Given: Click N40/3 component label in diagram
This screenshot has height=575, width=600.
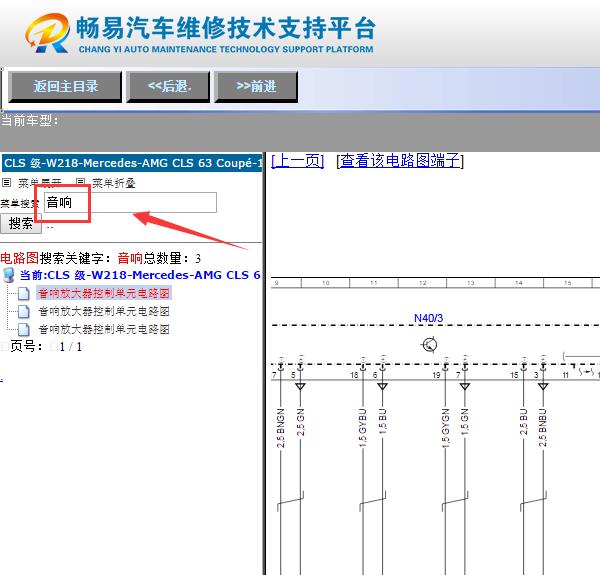Looking at the screenshot, I should [x=428, y=318].
